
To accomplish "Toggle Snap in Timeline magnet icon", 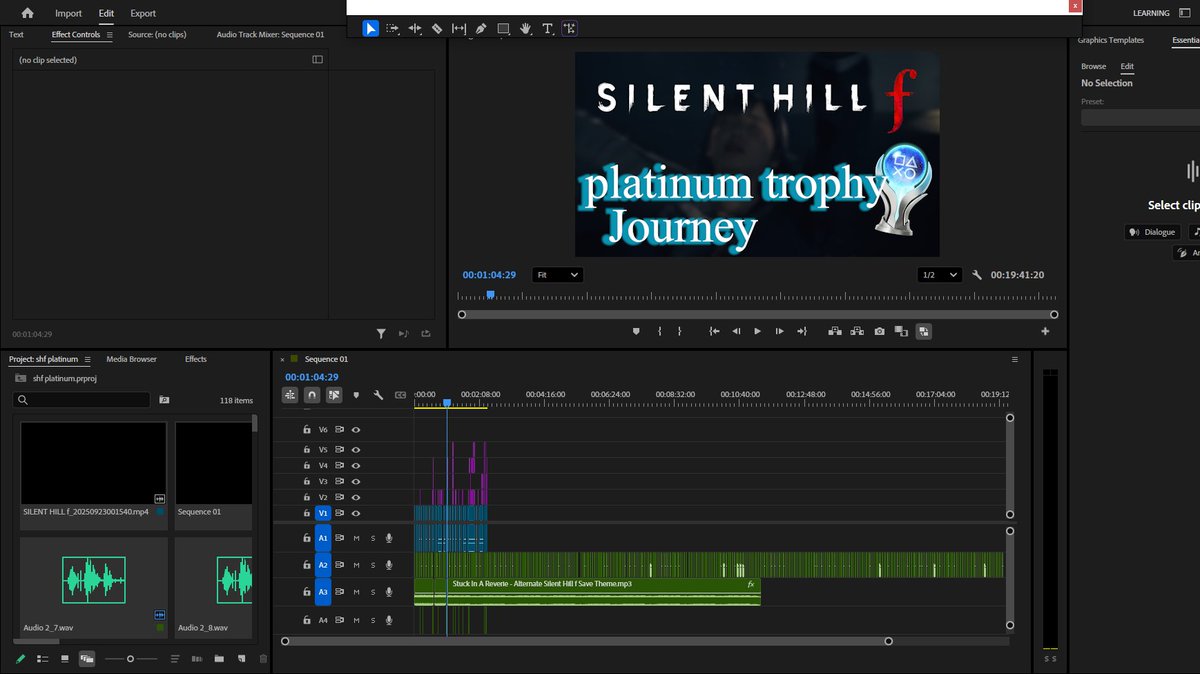I will pos(312,395).
